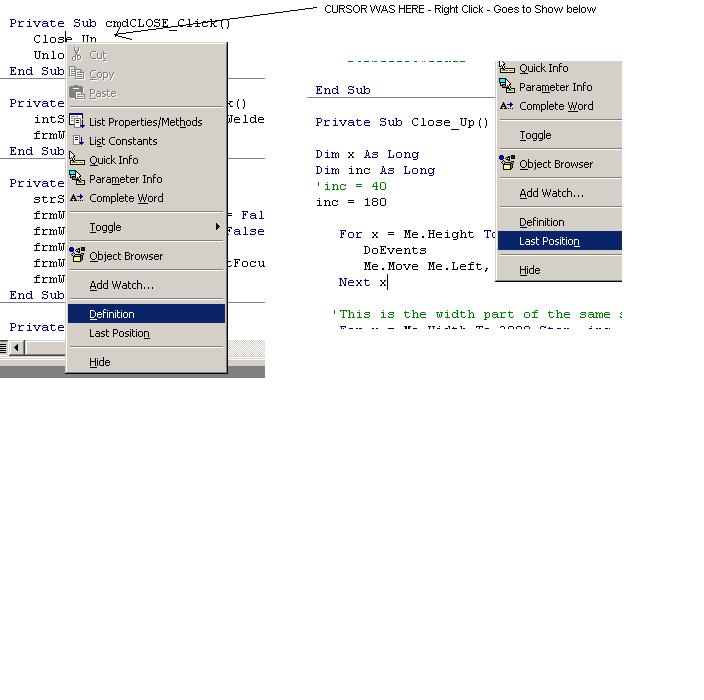The width and height of the screenshot is (704, 700).
Task: Click the green comment 'This is the width part'
Action: pyautogui.click(x=479, y=314)
